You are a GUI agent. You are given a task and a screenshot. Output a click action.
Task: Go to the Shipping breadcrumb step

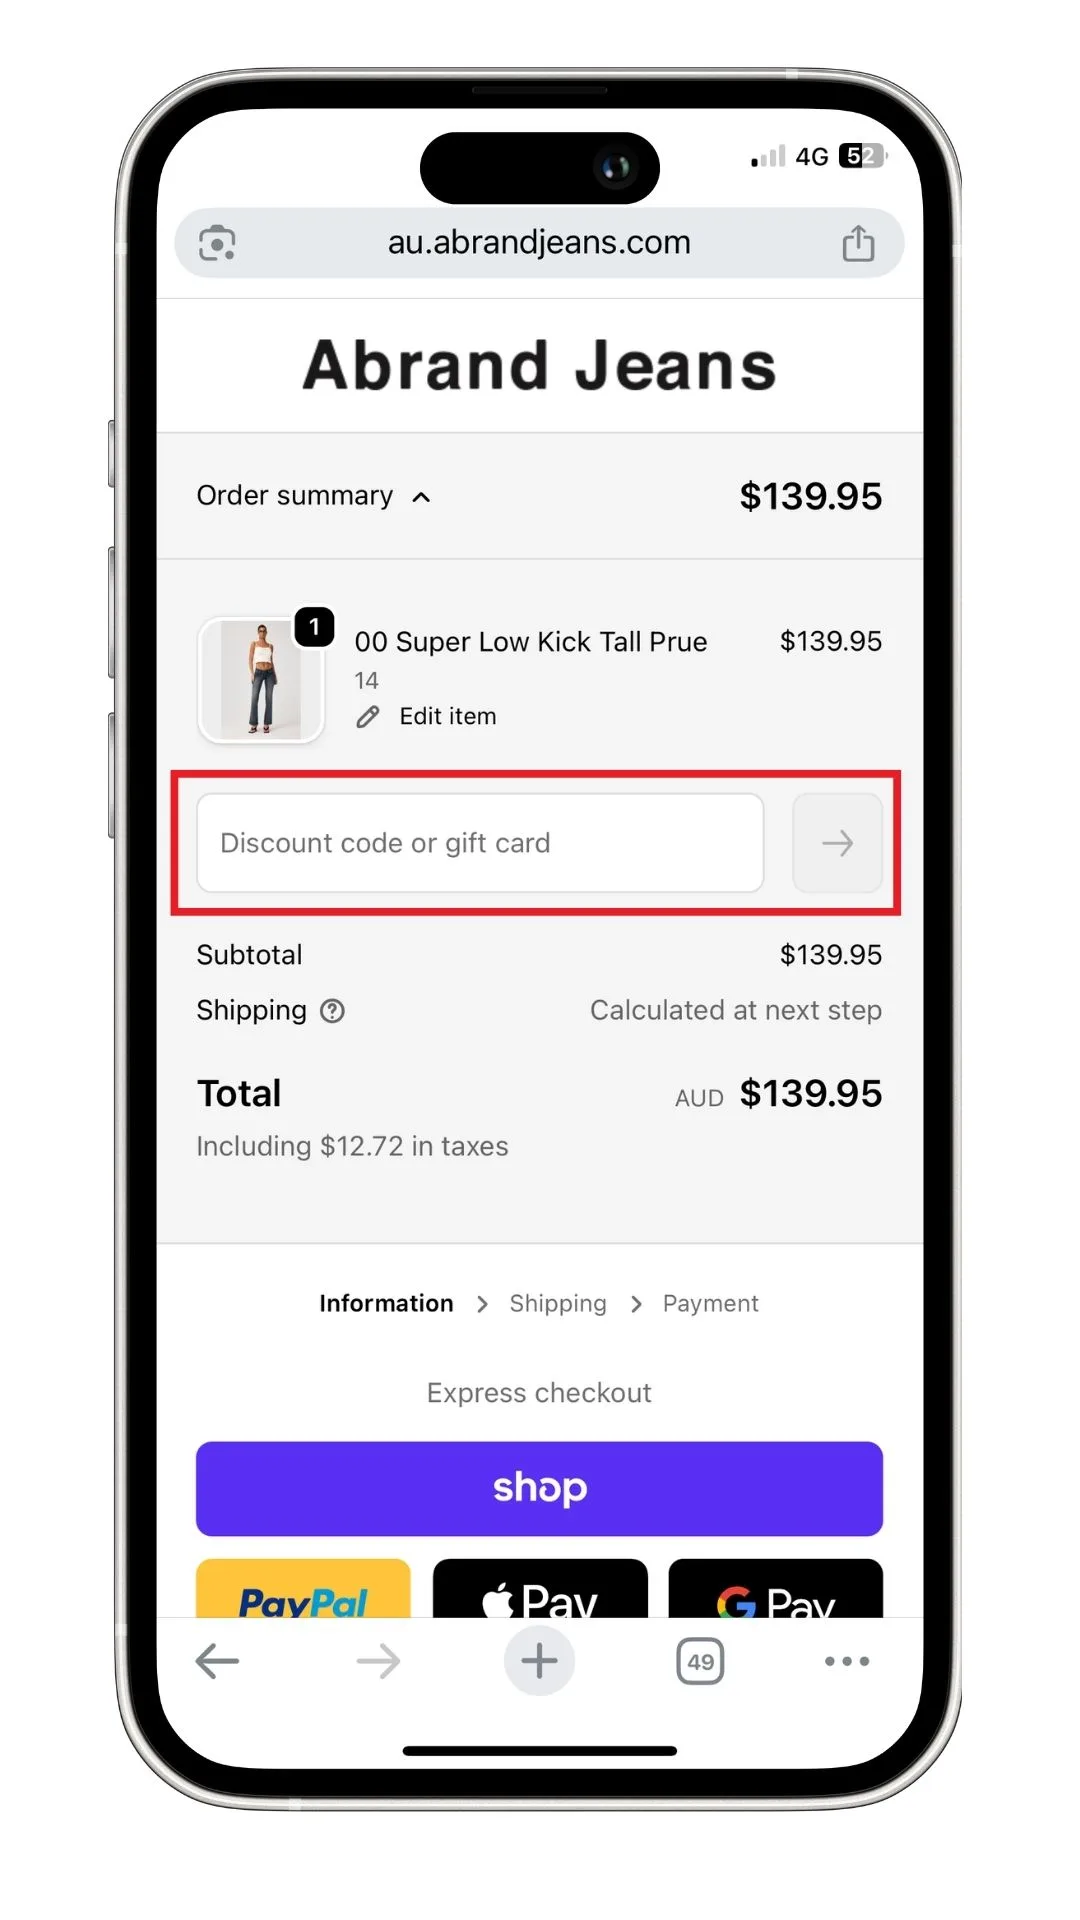[x=558, y=1303]
